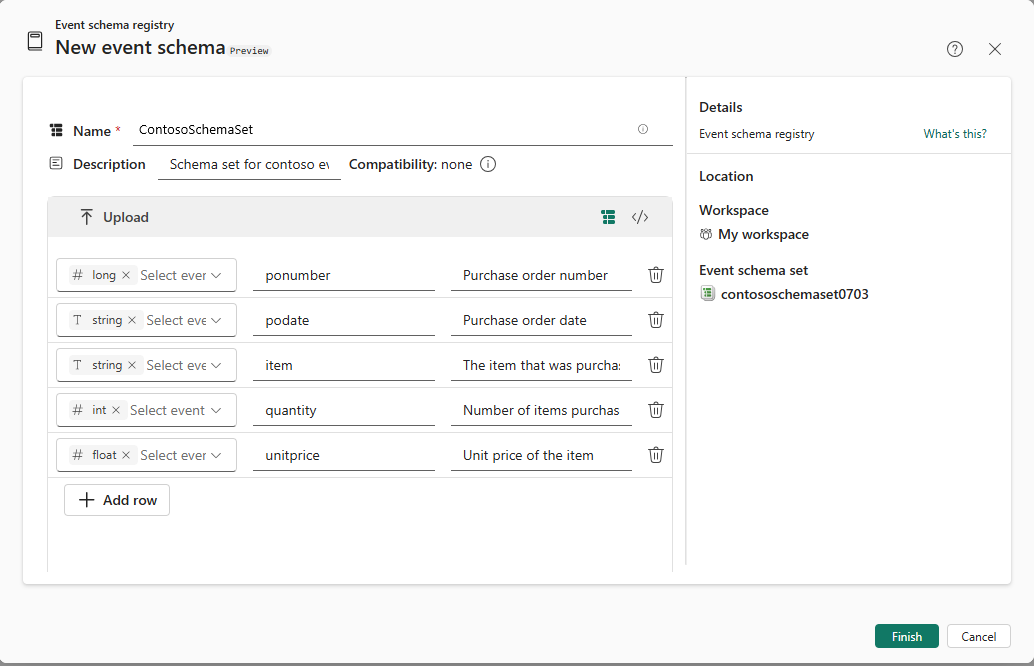Clear the float type tag on unitprice
1034x666 pixels.
[126, 455]
